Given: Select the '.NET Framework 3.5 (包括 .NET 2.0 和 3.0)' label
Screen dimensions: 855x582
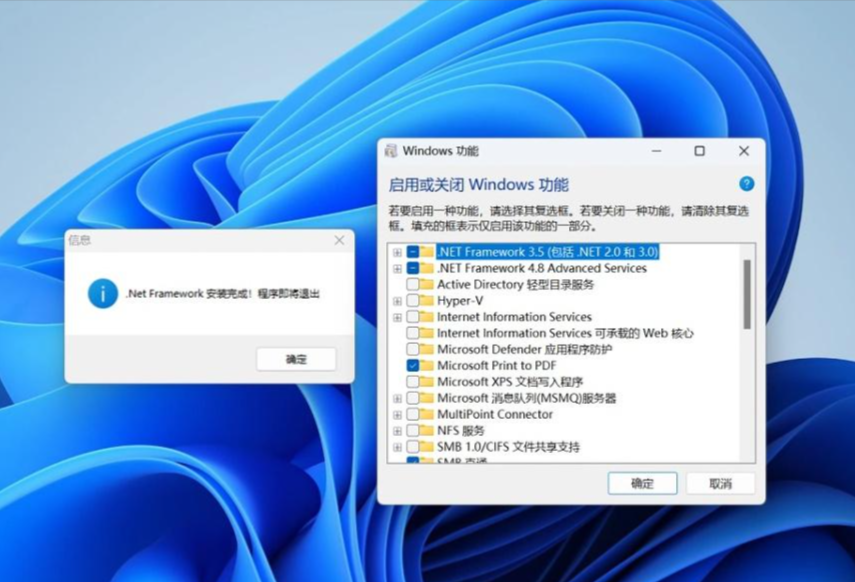Looking at the screenshot, I should 547,252.
